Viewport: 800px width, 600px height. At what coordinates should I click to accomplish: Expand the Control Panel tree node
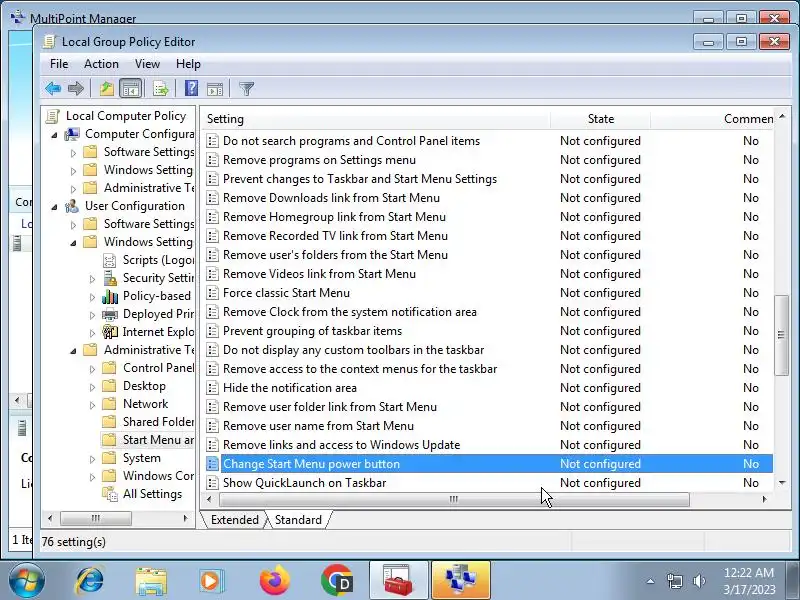92,369
